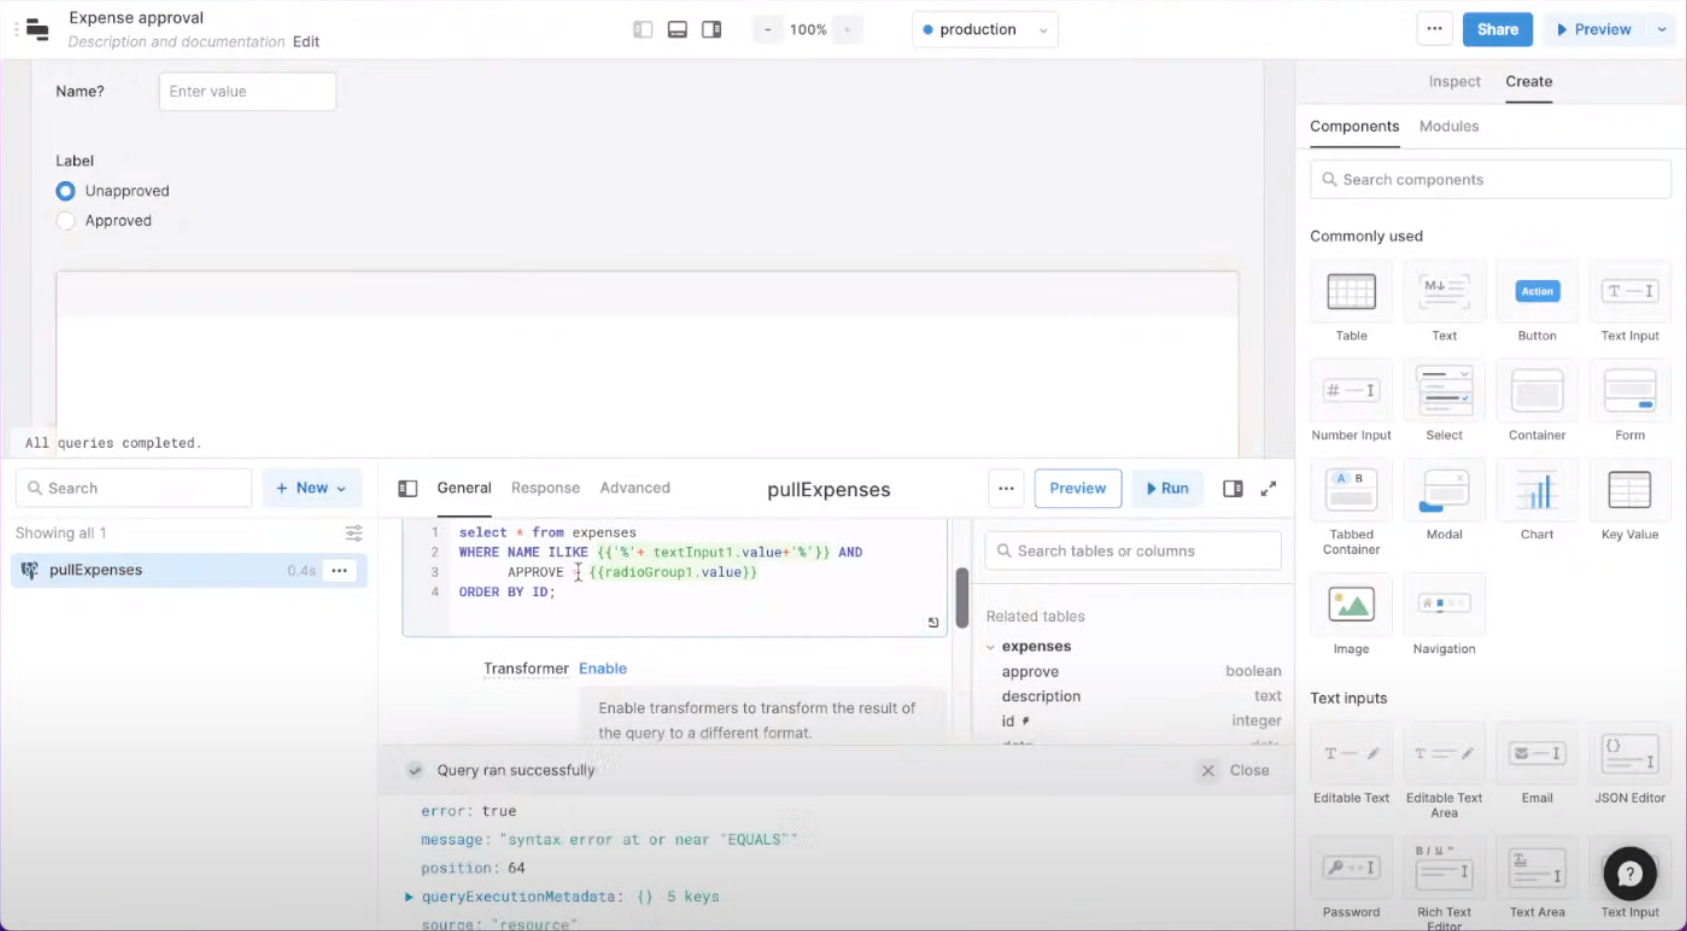Click the Password component icon
This screenshot has height=931, width=1687.
click(x=1351, y=868)
